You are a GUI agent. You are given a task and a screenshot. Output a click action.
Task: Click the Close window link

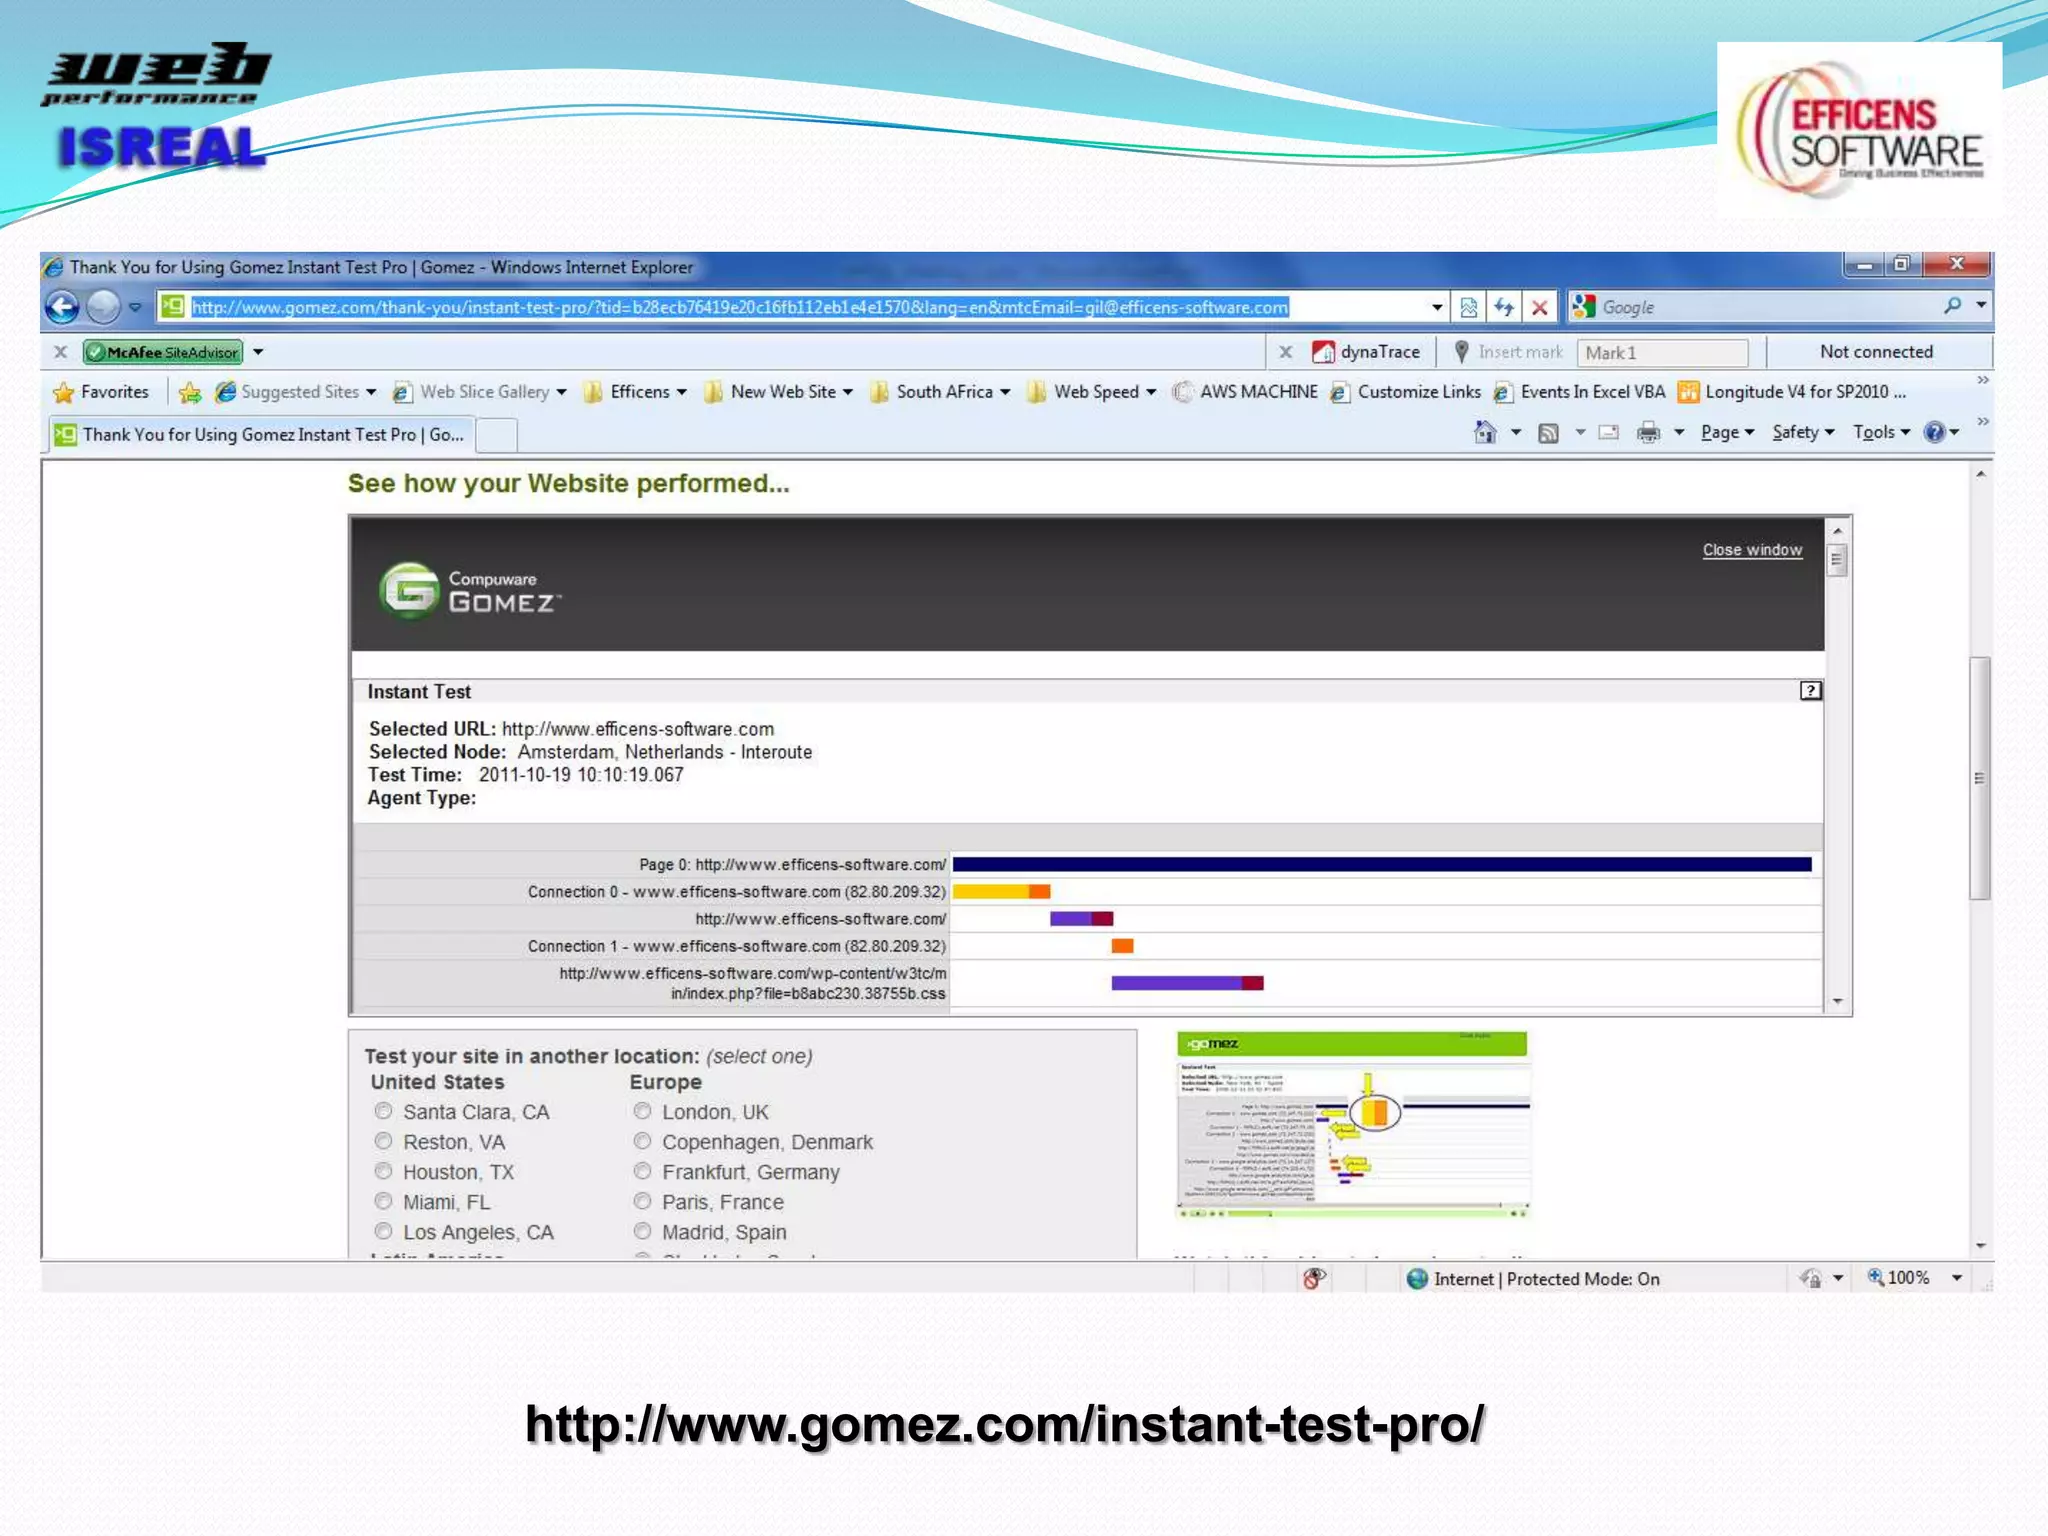pos(1752,550)
